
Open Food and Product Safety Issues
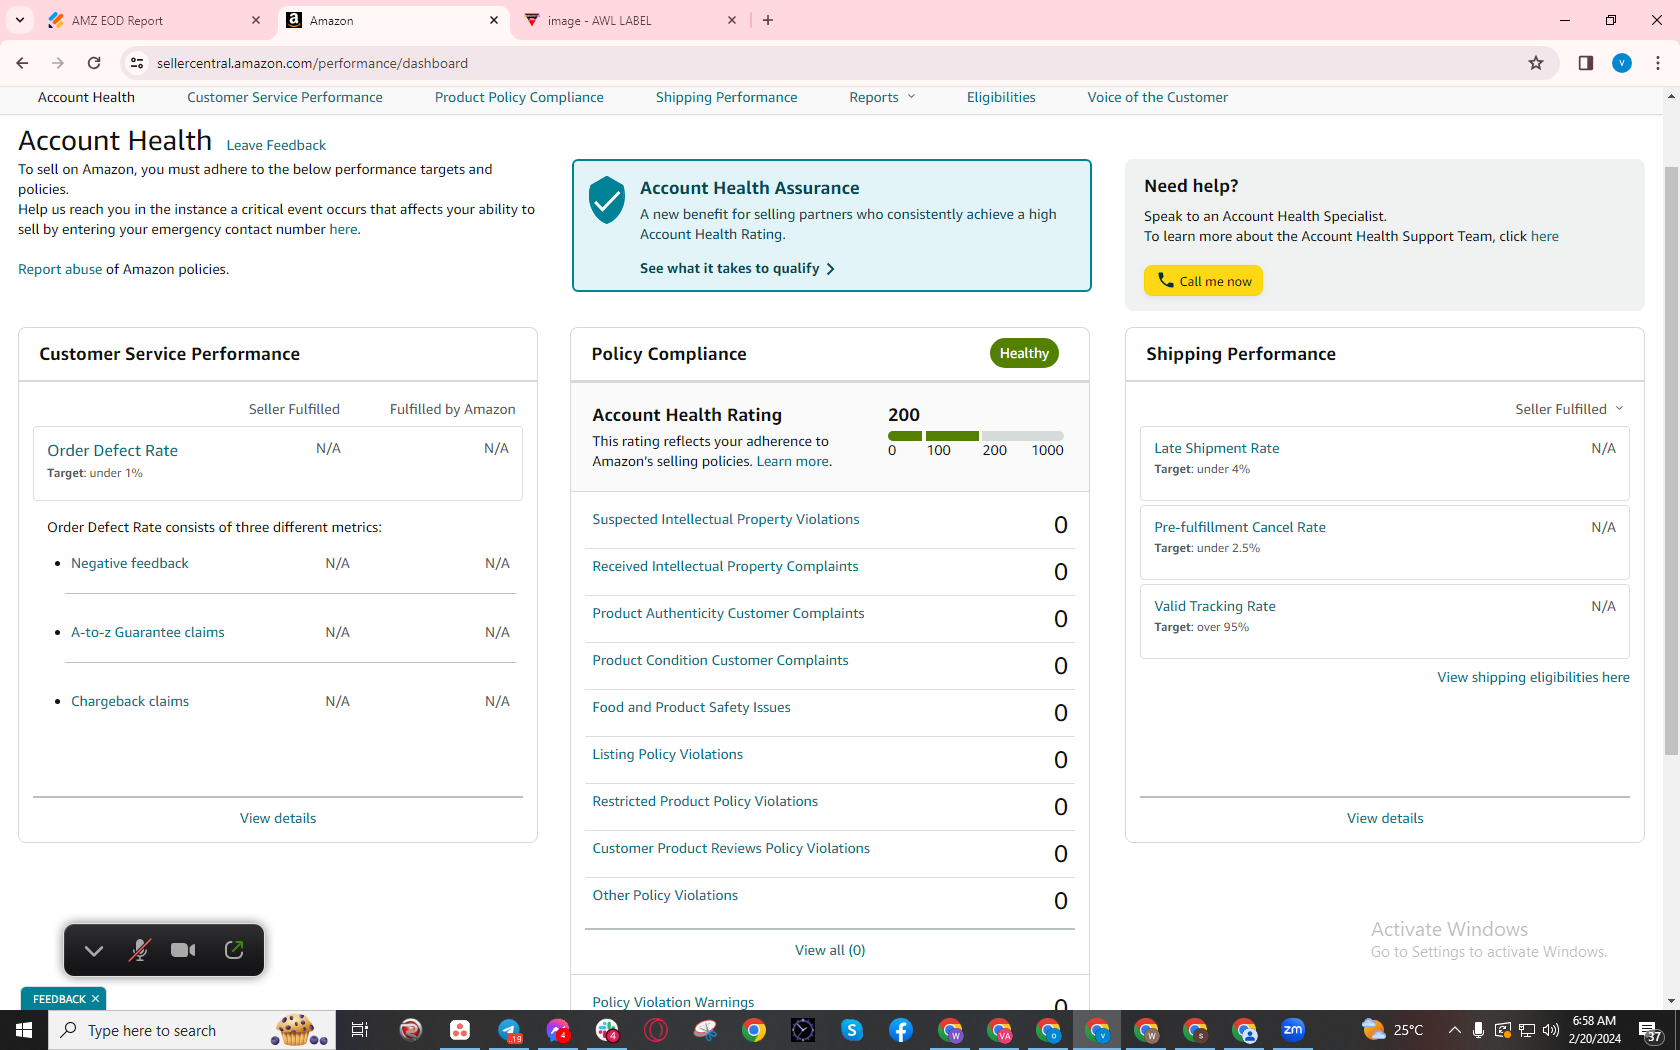(x=691, y=707)
